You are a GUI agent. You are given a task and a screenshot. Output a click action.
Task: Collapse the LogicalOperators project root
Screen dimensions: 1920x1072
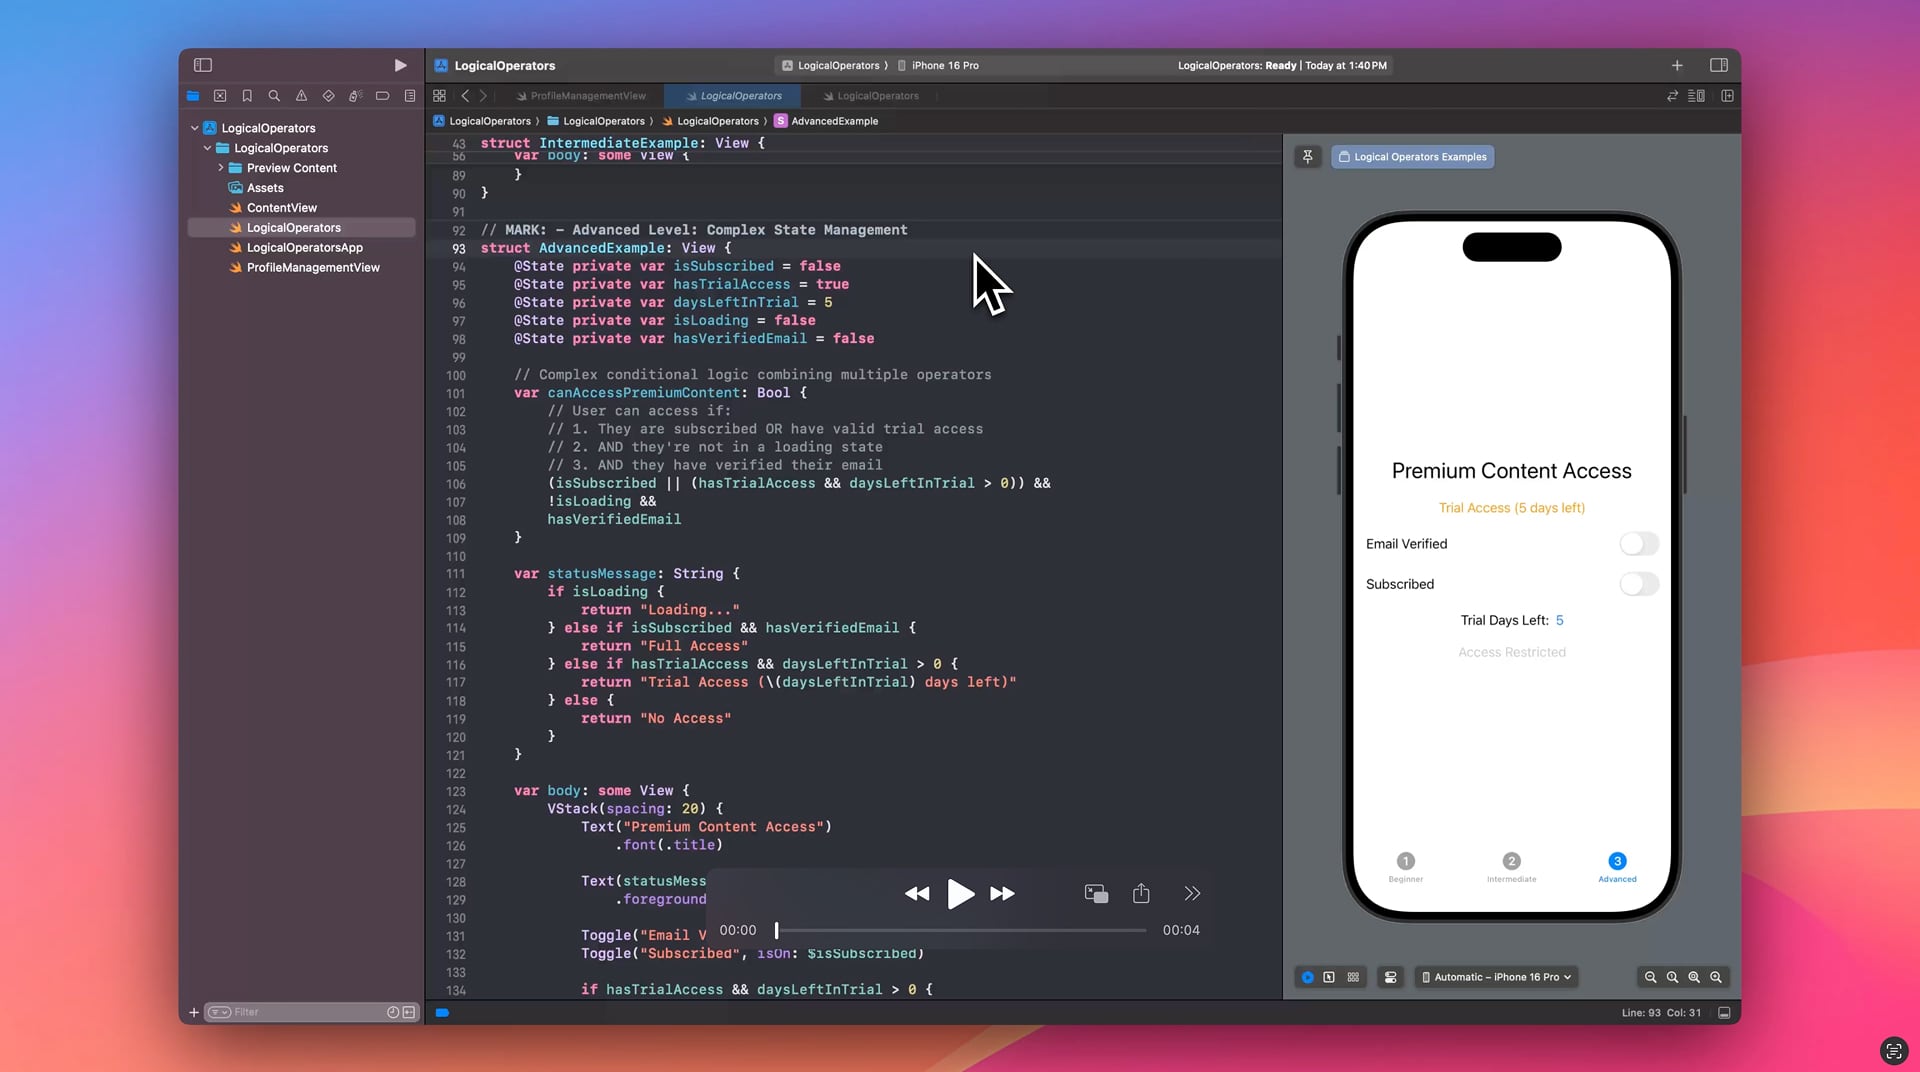pyautogui.click(x=195, y=128)
